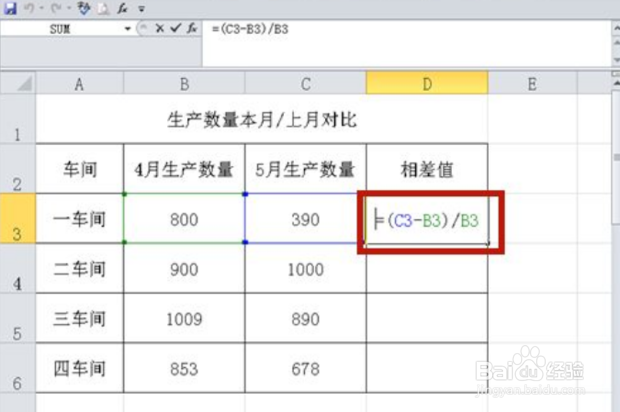Viewport: 620px width, 412px height.
Task: Click the Save icon in quick access toolbar
Action: (x=10, y=8)
